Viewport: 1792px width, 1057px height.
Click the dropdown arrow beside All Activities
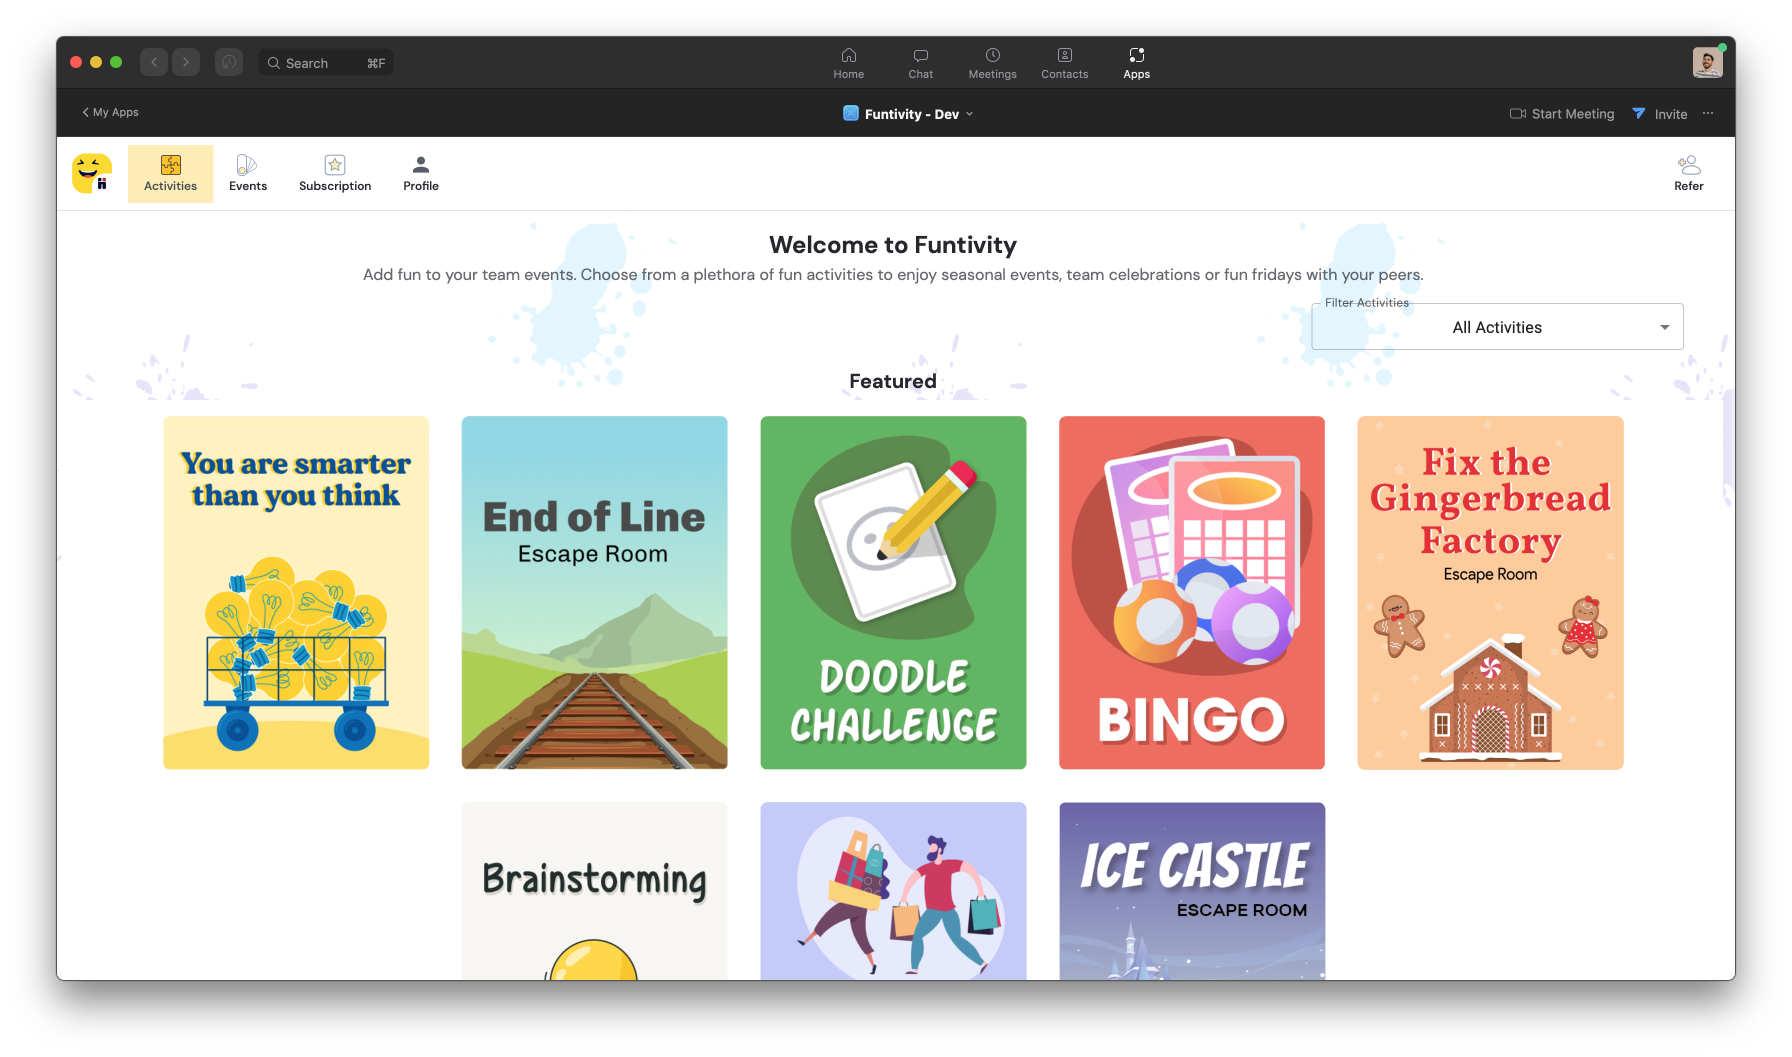pyautogui.click(x=1665, y=328)
